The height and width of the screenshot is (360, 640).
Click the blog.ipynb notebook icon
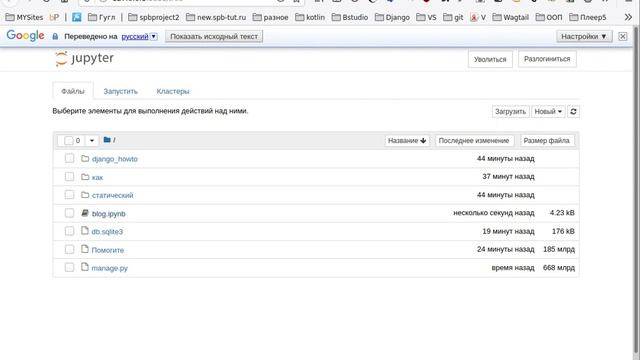click(x=85, y=213)
